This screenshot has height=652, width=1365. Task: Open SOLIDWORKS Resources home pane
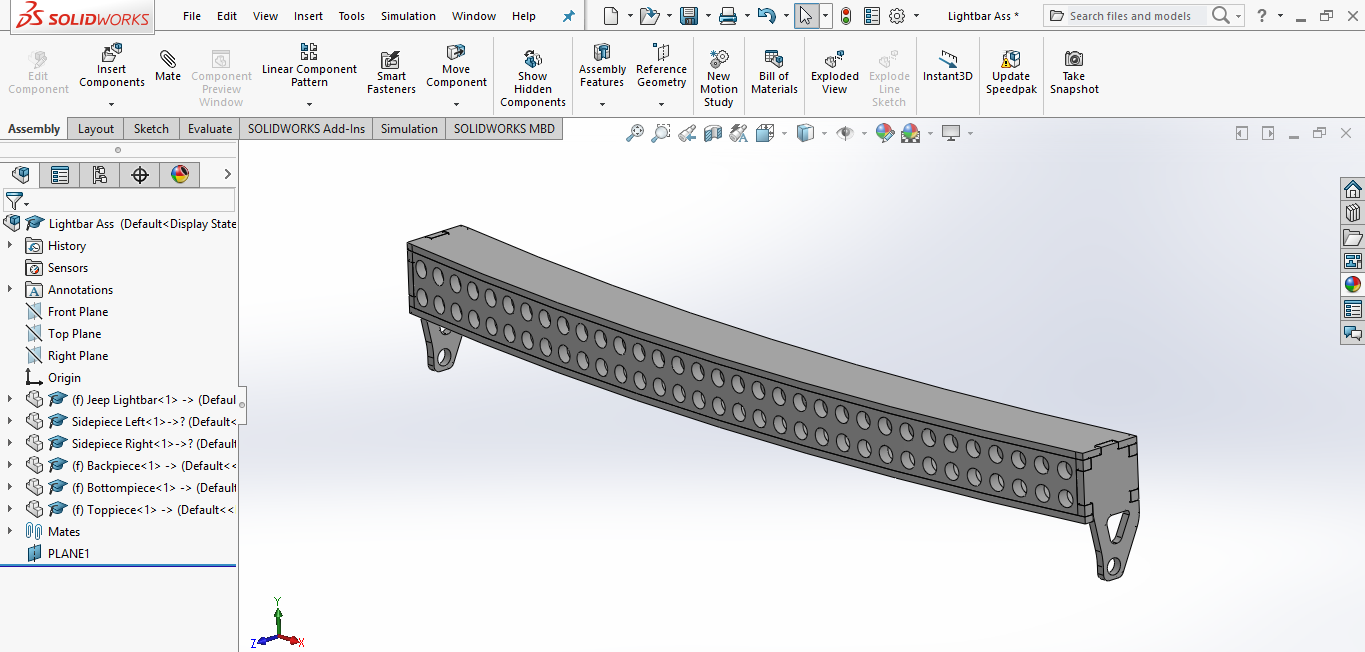pyautogui.click(x=1353, y=189)
